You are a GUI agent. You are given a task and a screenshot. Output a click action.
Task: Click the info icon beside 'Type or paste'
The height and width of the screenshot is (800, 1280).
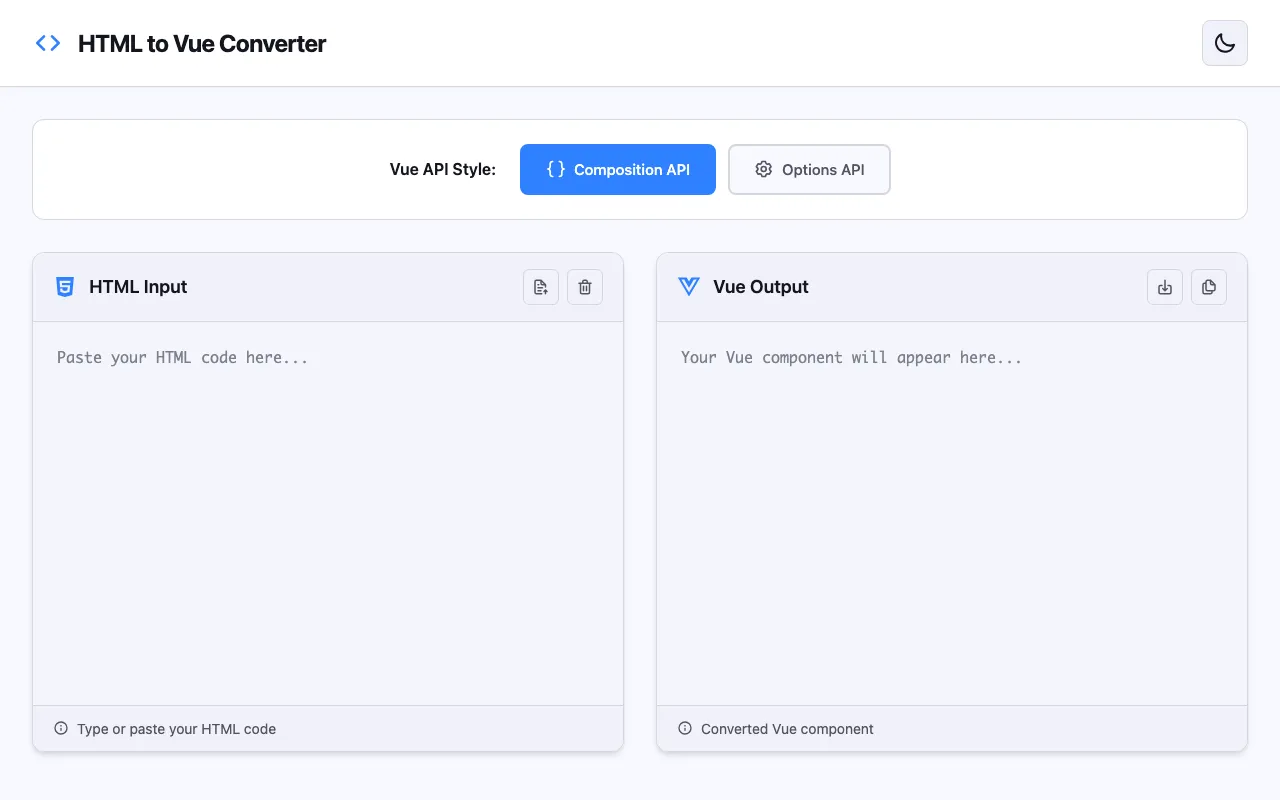point(61,728)
